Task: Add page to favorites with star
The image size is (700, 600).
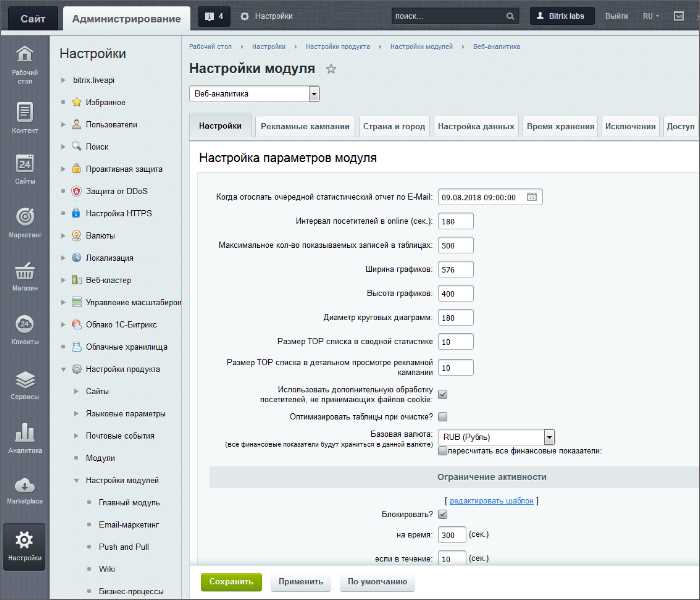Action: [331, 69]
